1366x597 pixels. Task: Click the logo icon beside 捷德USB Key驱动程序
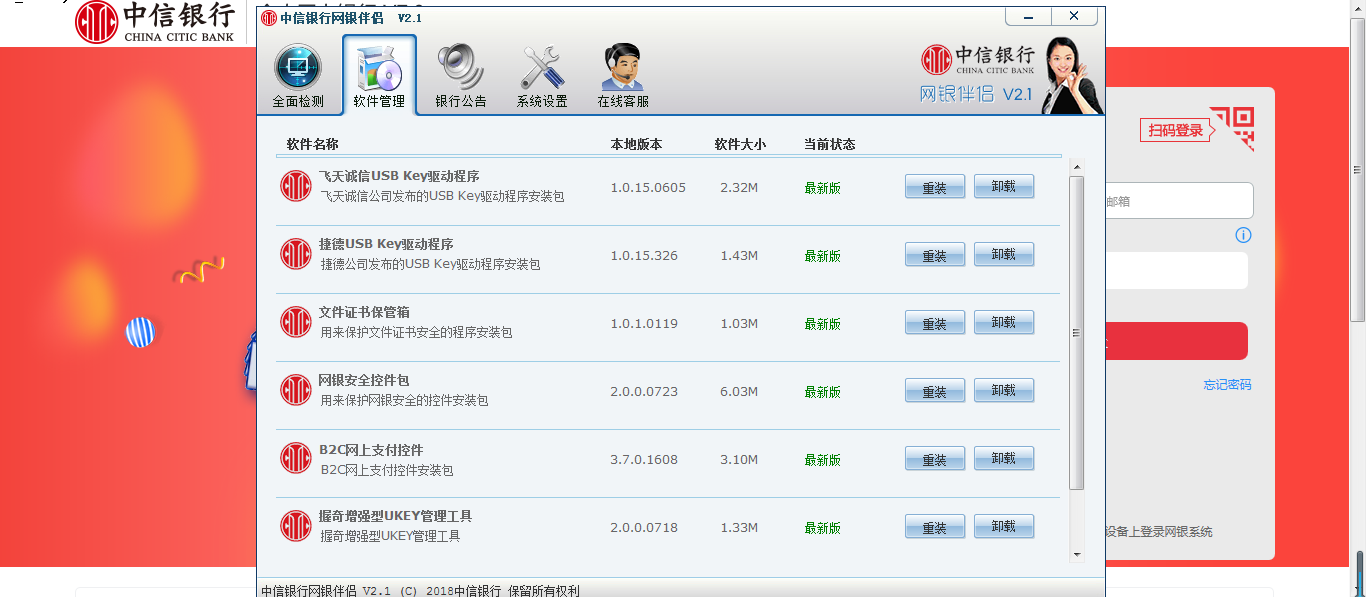point(296,254)
